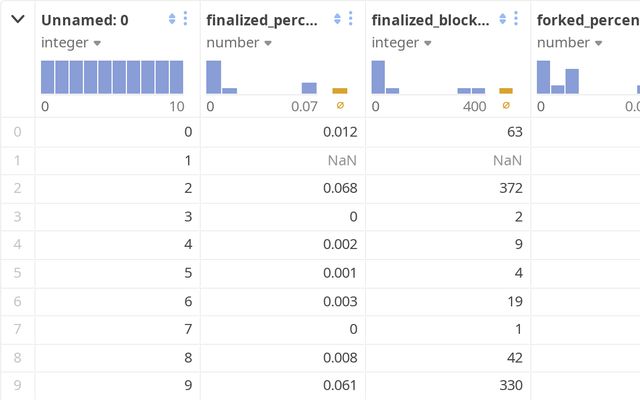Open the finalized_block column options menu
This screenshot has height=400, width=640.
pyautogui.click(x=516, y=19)
